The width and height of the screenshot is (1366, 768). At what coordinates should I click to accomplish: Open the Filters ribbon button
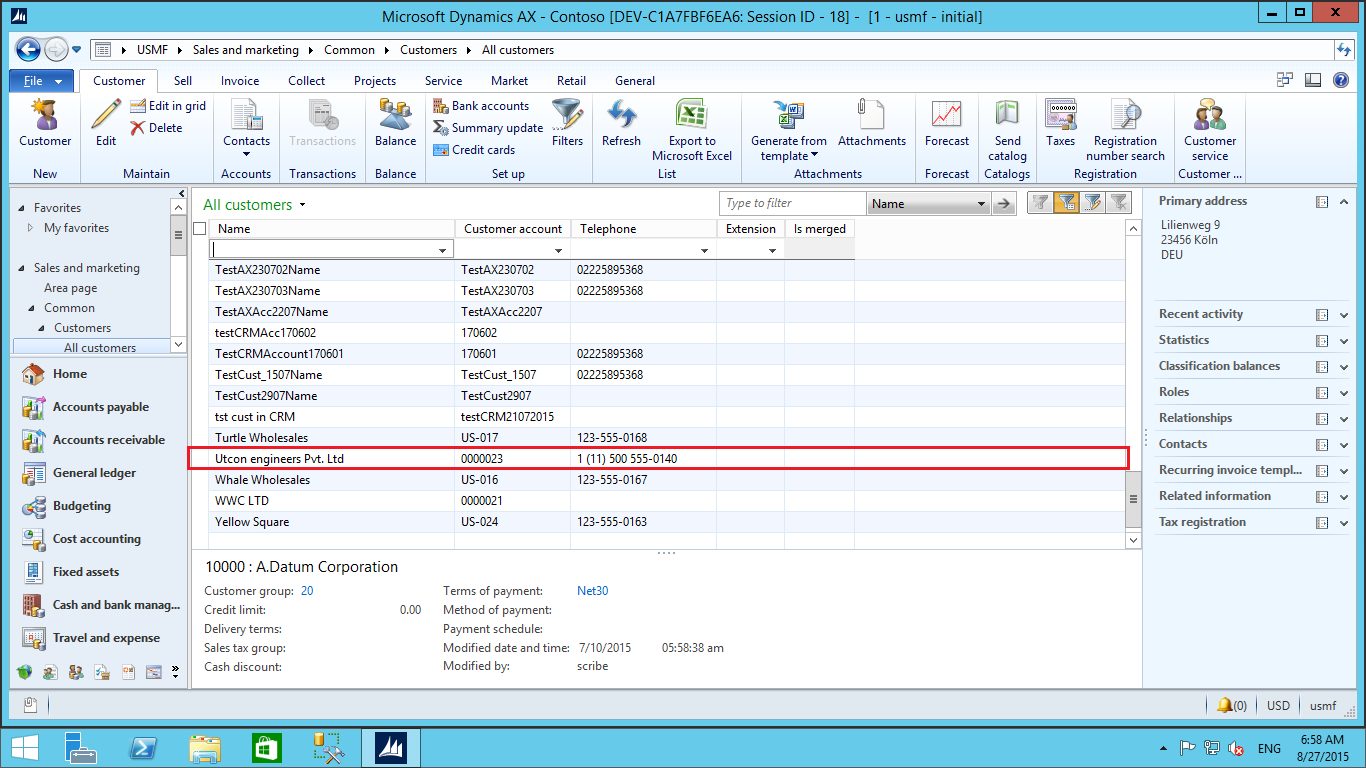pyautogui.click(x=567, y=124)
